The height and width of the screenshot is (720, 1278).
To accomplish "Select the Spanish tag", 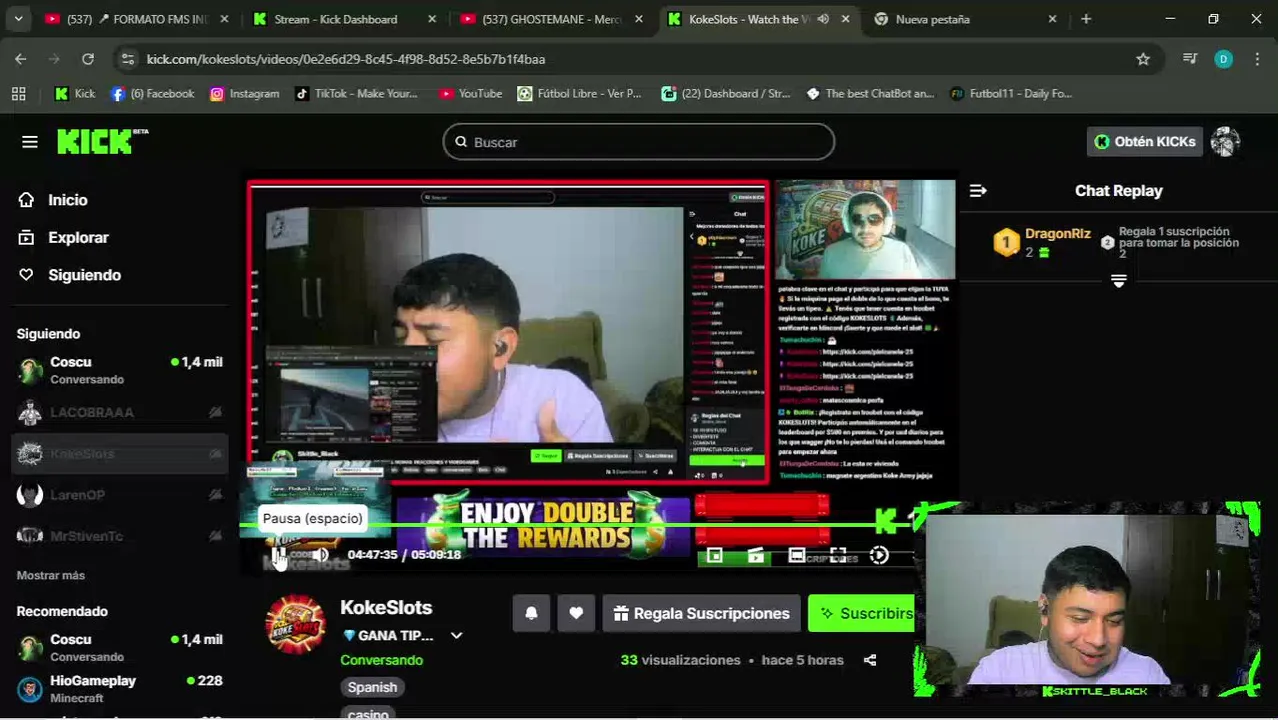I will coord(372,688).
